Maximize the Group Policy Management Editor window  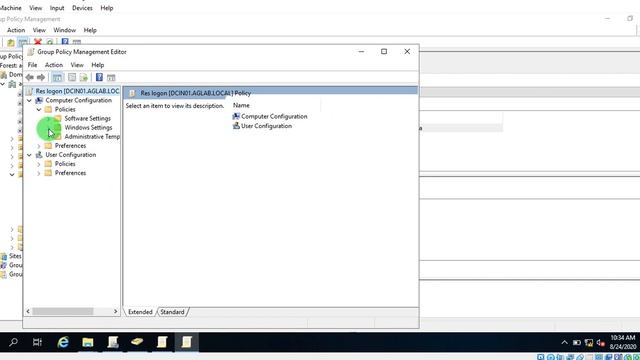(384, 51)
